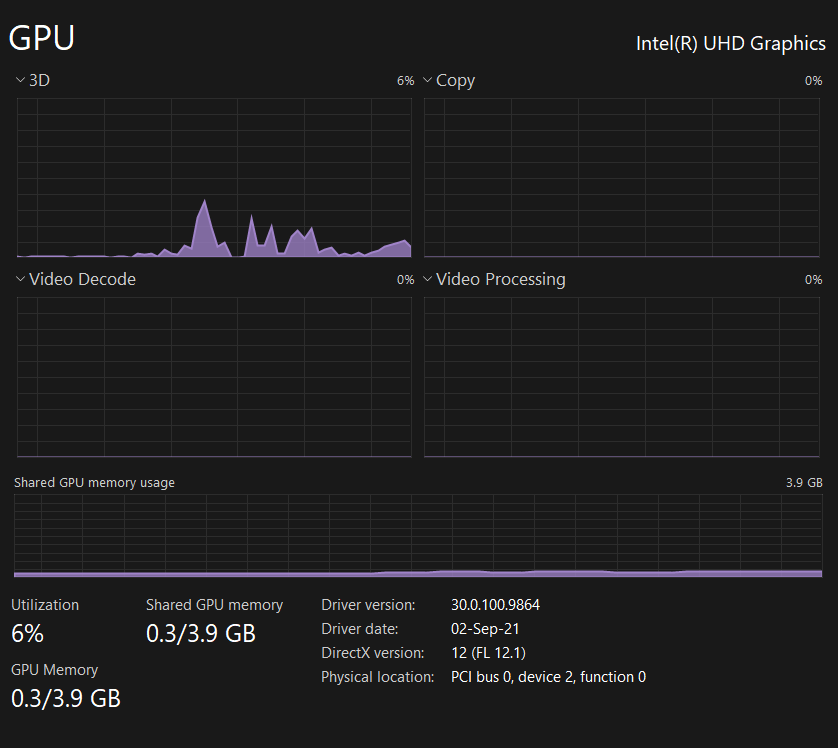Viewport: 838px width, 748px height.
Task: Select the Intel(R) UHD Graphics name
Action: coord(731,44)
